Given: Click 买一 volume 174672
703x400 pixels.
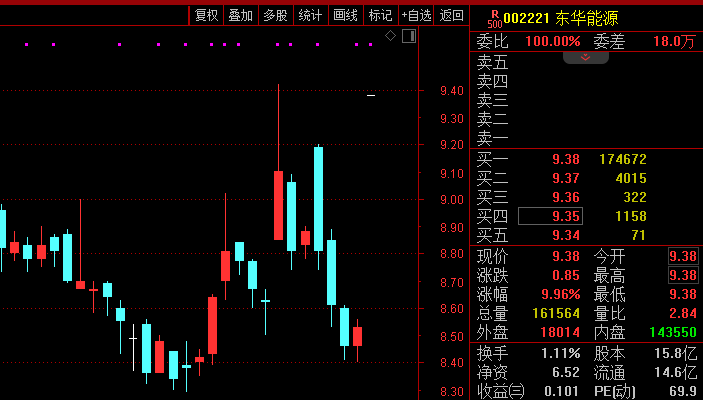Looking at the screenshot, I should pyautogui.click(x=623, y=159).
